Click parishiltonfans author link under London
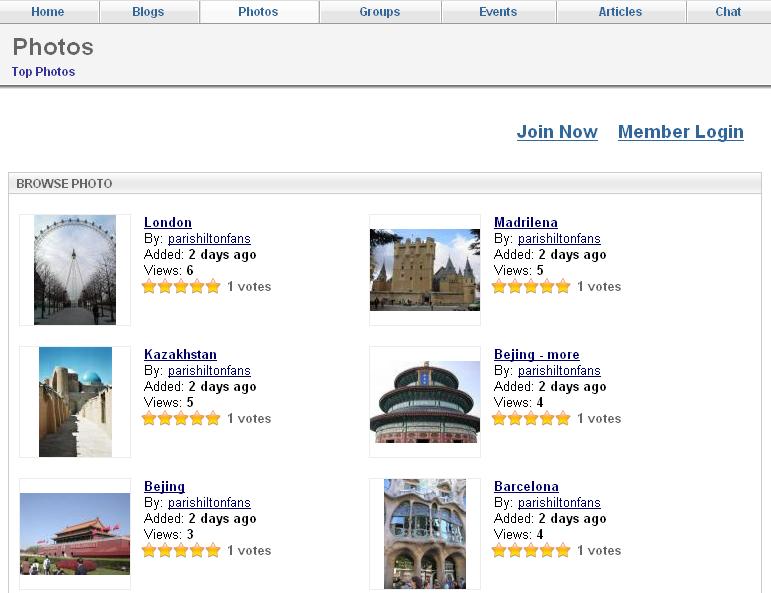Viewport: 771px width, 593px height. (209, 239)
